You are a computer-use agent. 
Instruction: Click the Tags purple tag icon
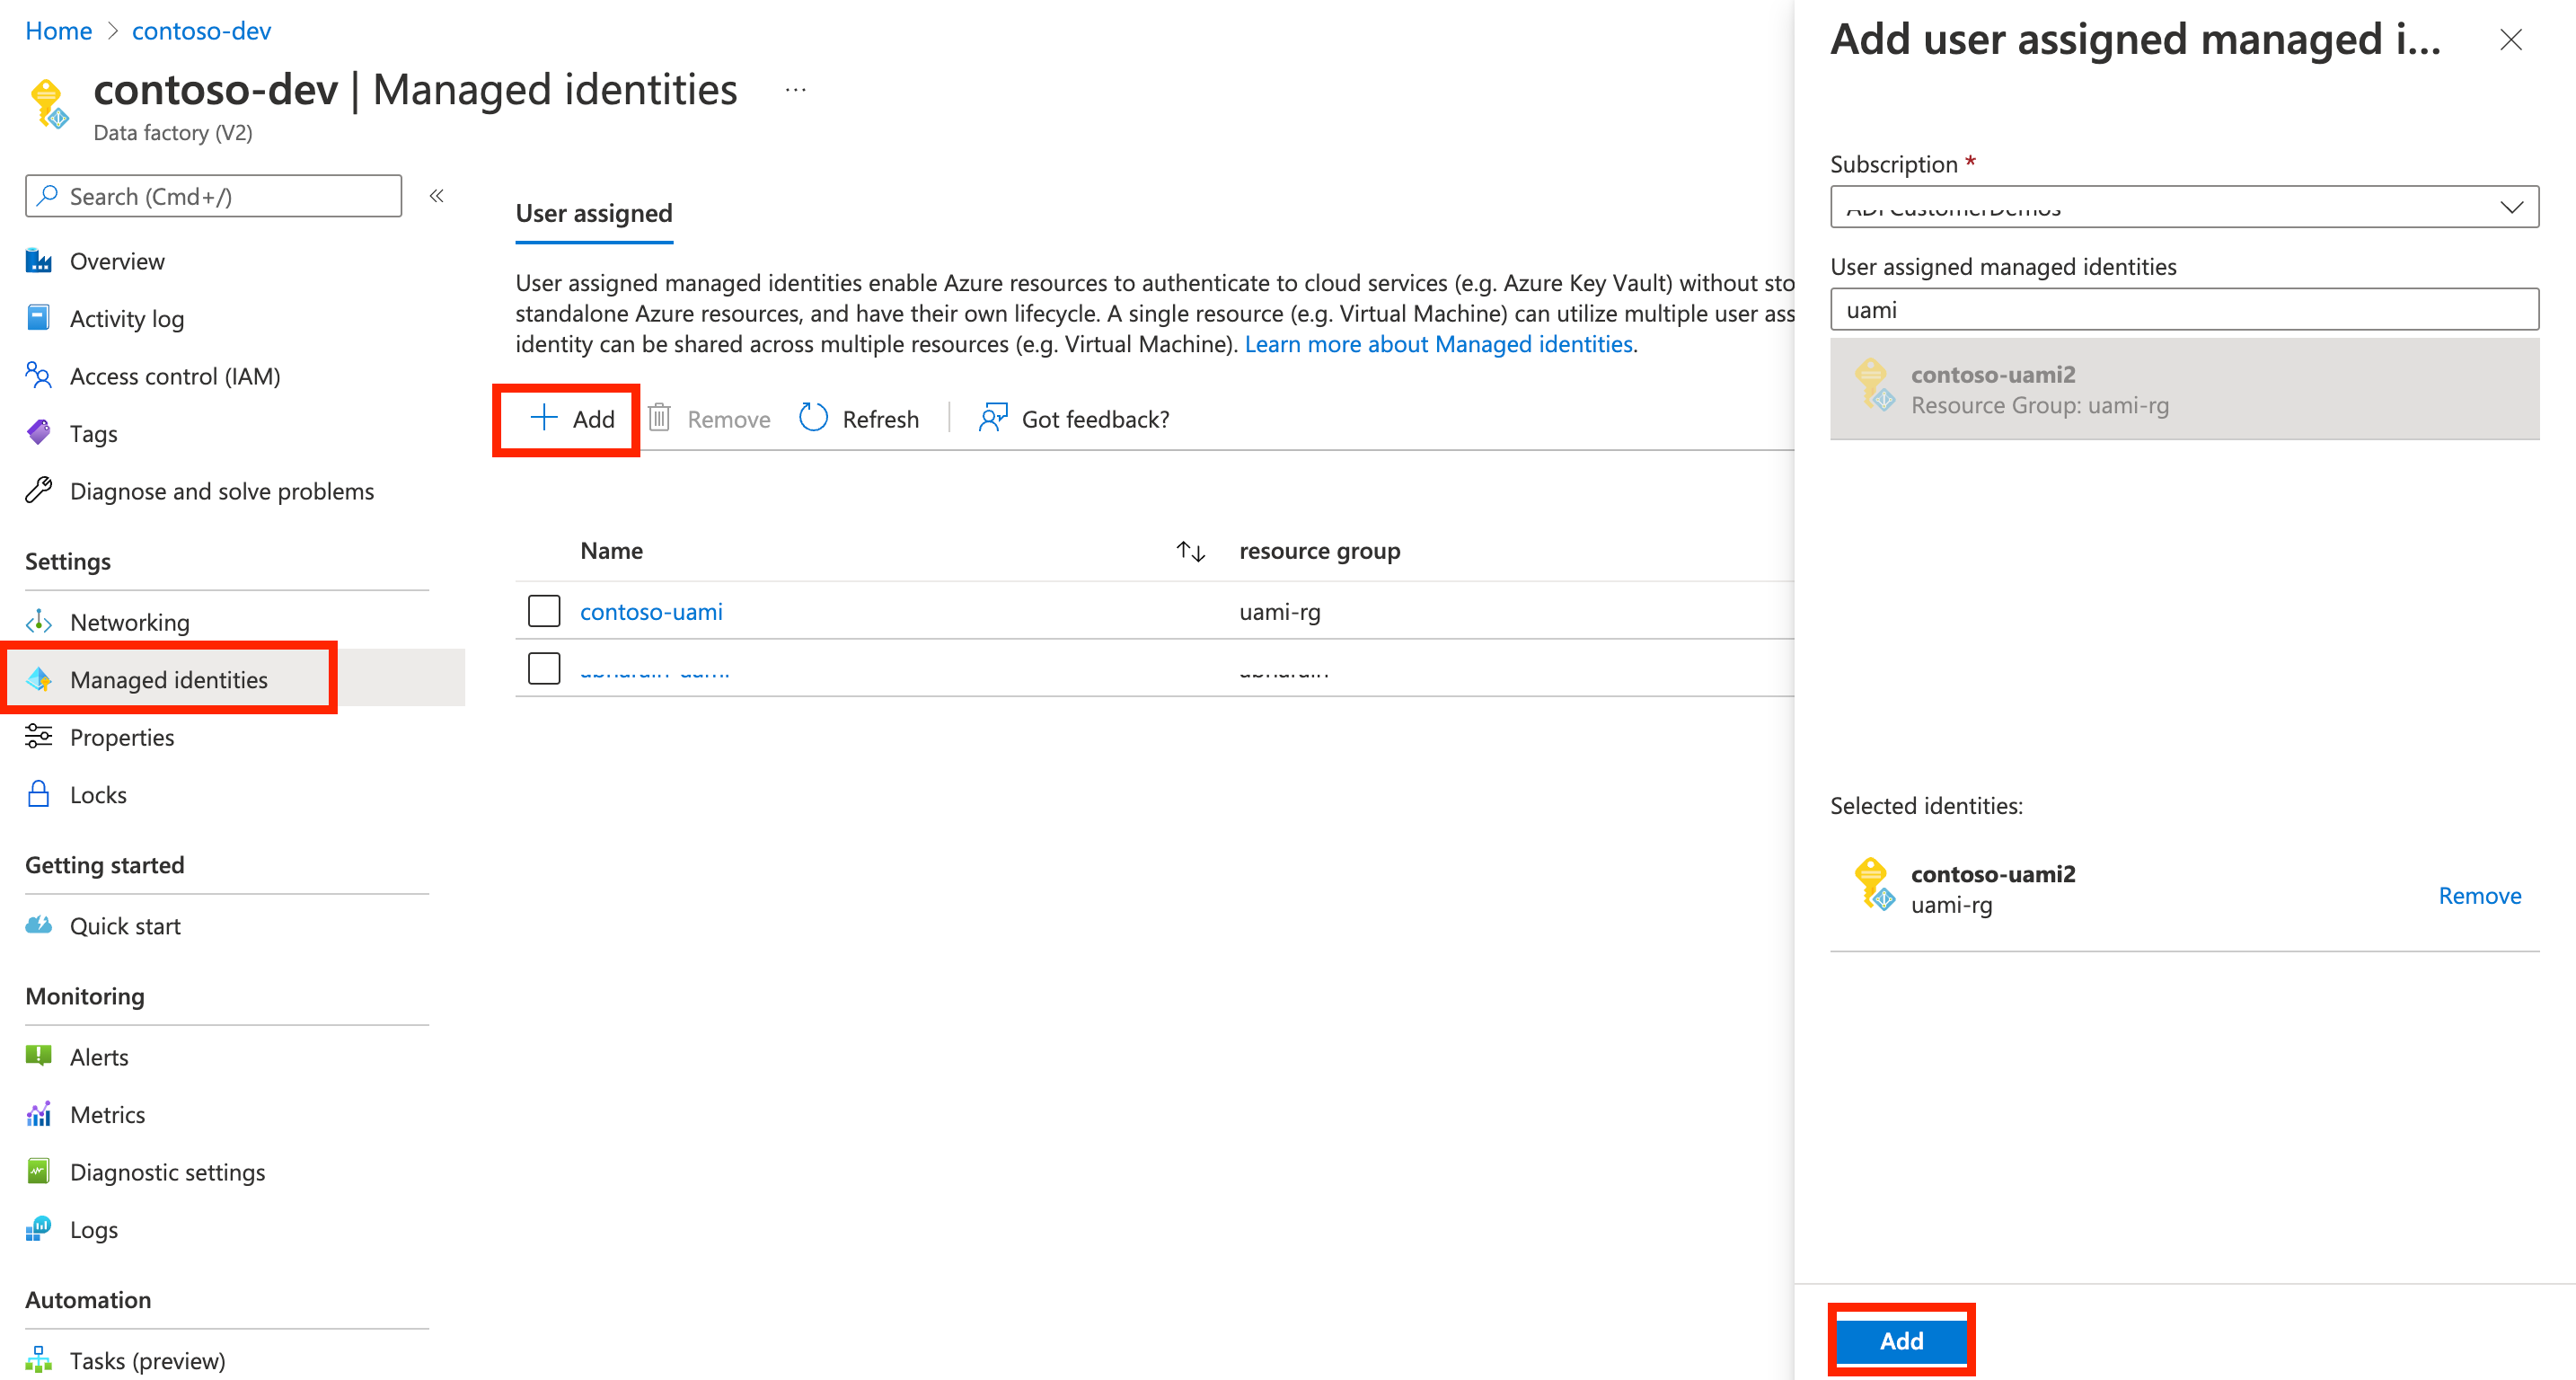[39, 433]
